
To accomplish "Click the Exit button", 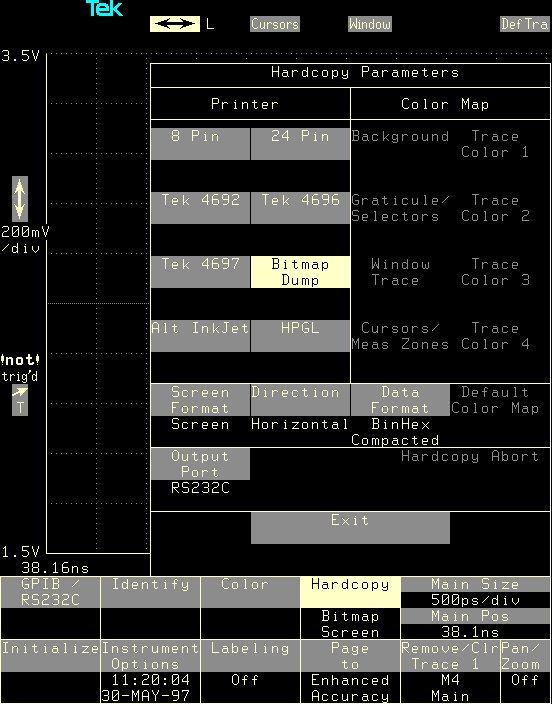I will [x=350, y=528].
